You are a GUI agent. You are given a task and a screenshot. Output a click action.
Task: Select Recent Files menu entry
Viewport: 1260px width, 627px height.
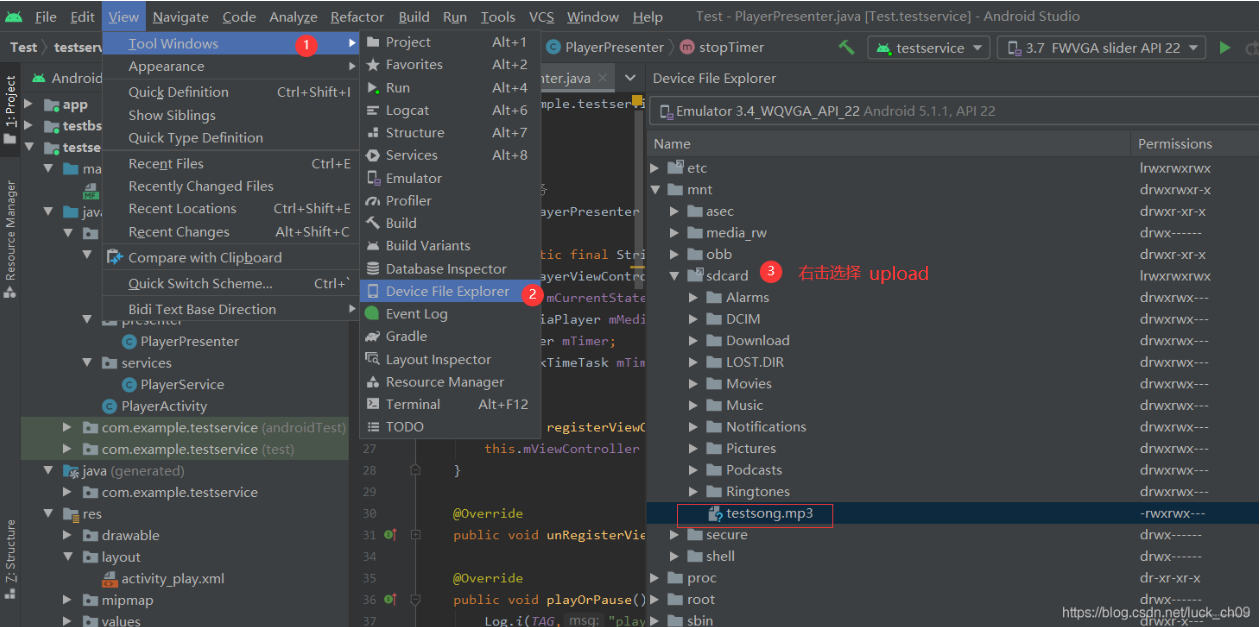coord(231,164)
